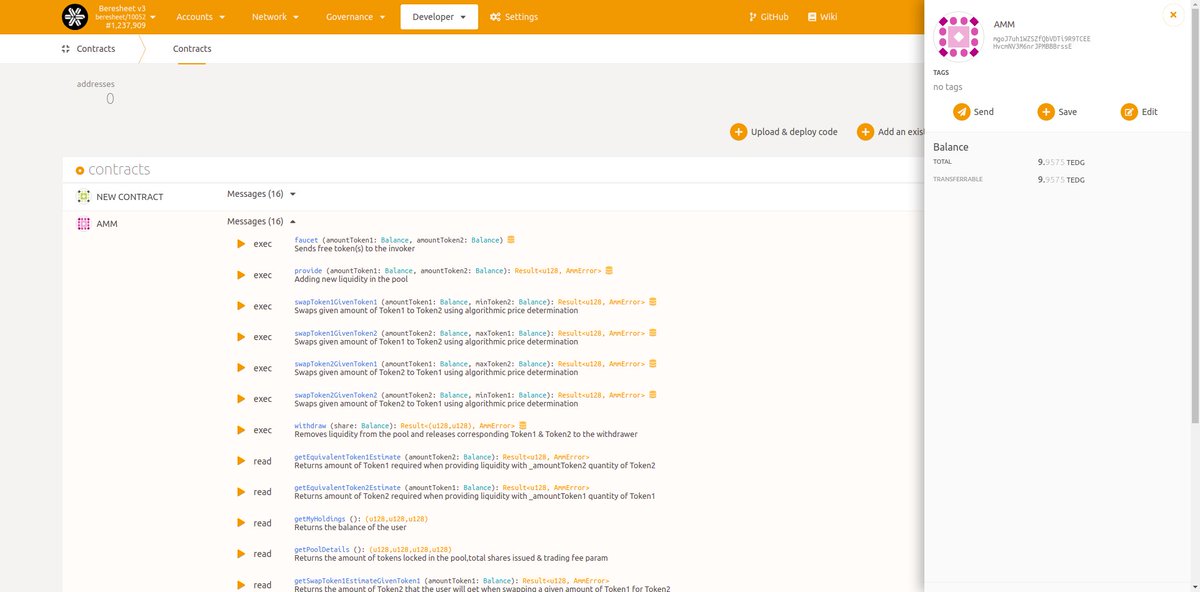Open the GitHub link in the header
The height and width of the screenshot is (592, 1200).
coord(768,17)
